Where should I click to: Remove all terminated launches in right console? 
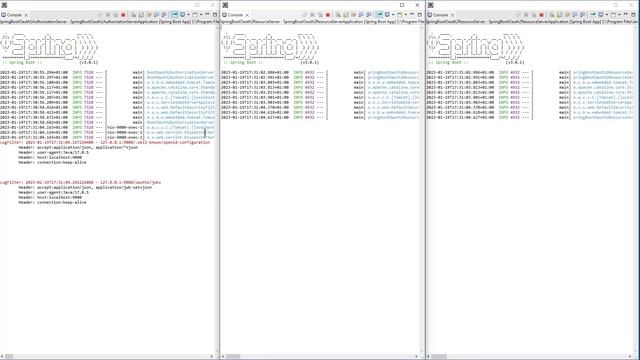[534, 15]
